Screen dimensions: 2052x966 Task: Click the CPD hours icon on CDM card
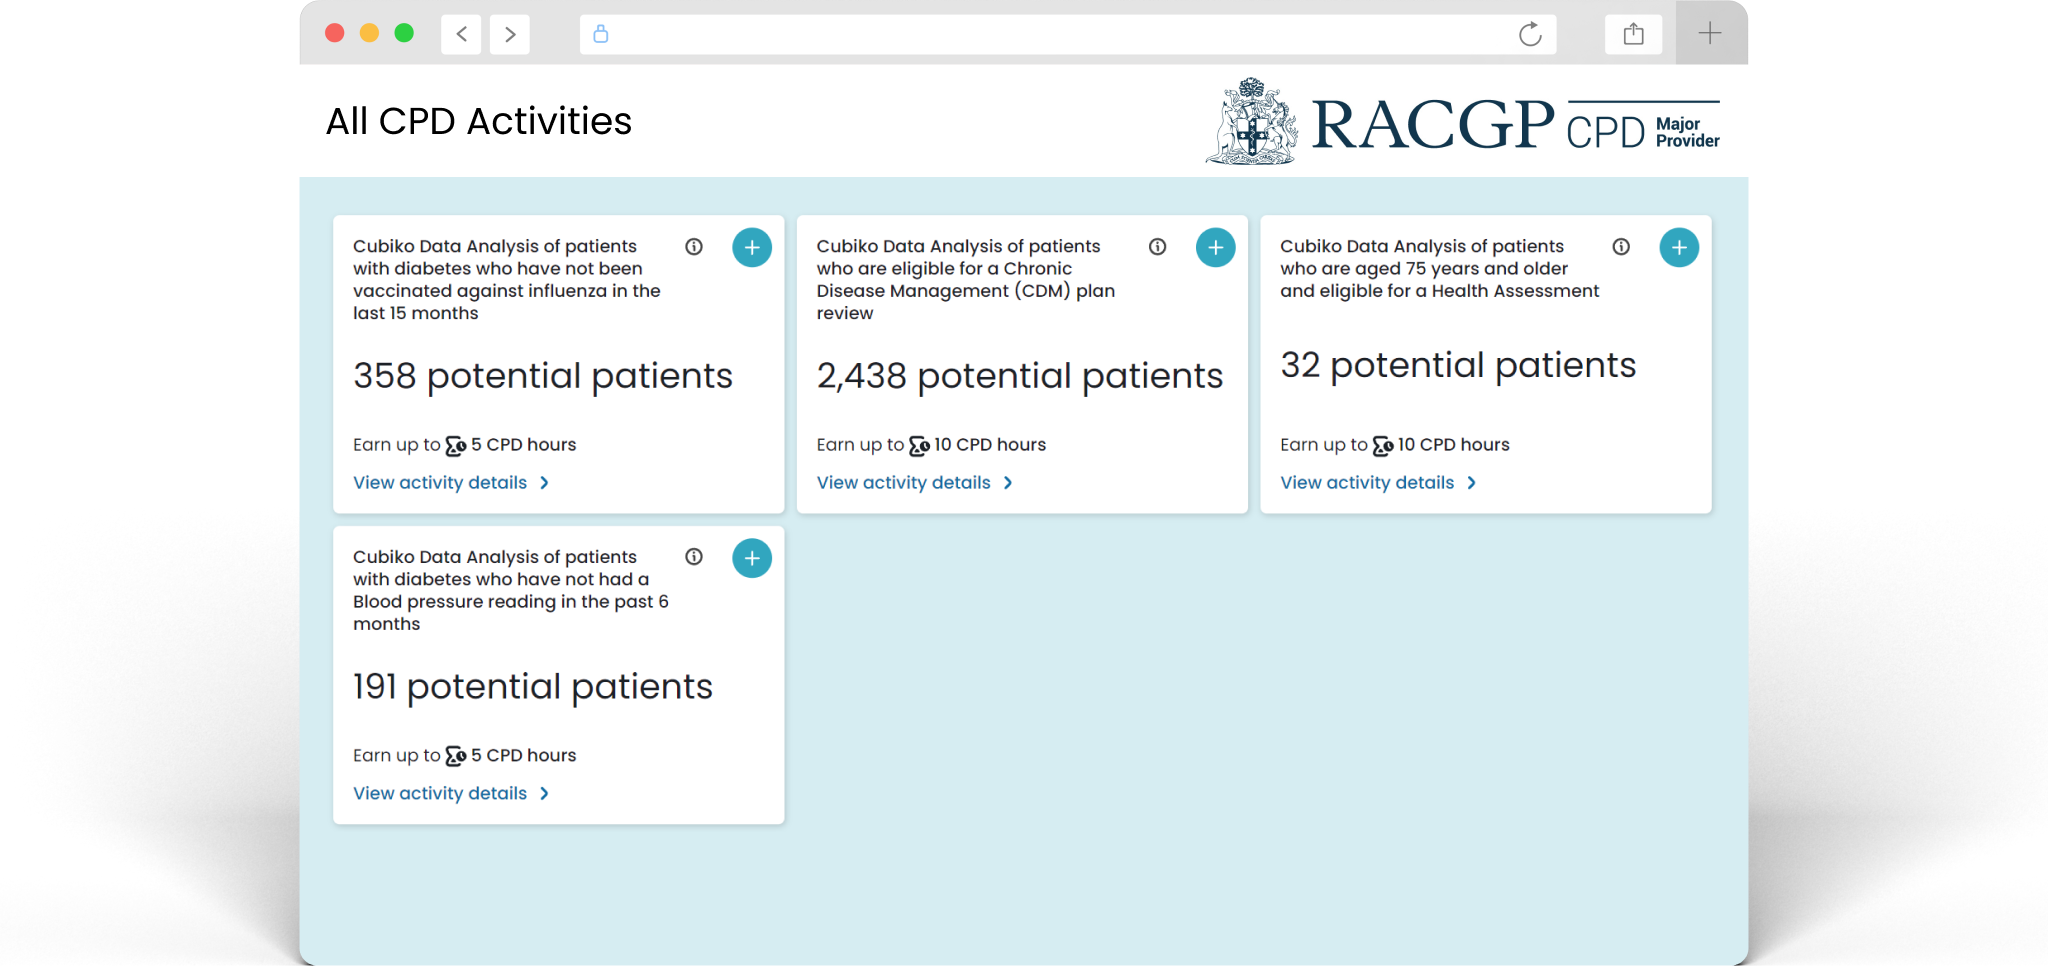pyautogui.click(x=919, y=446)
